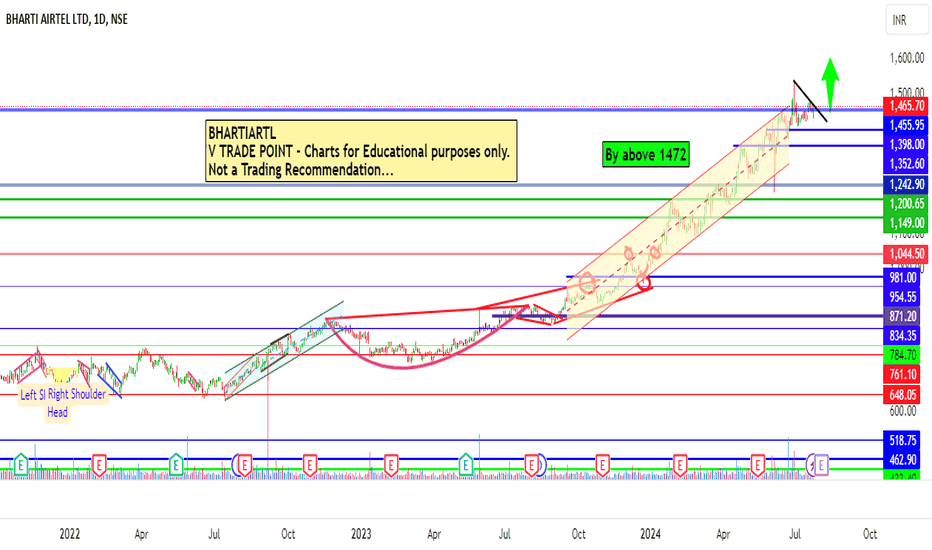Select the 'Head' annotation label
Image resolution: width=932 pixels, height=550 pixels.
(58, 412)
